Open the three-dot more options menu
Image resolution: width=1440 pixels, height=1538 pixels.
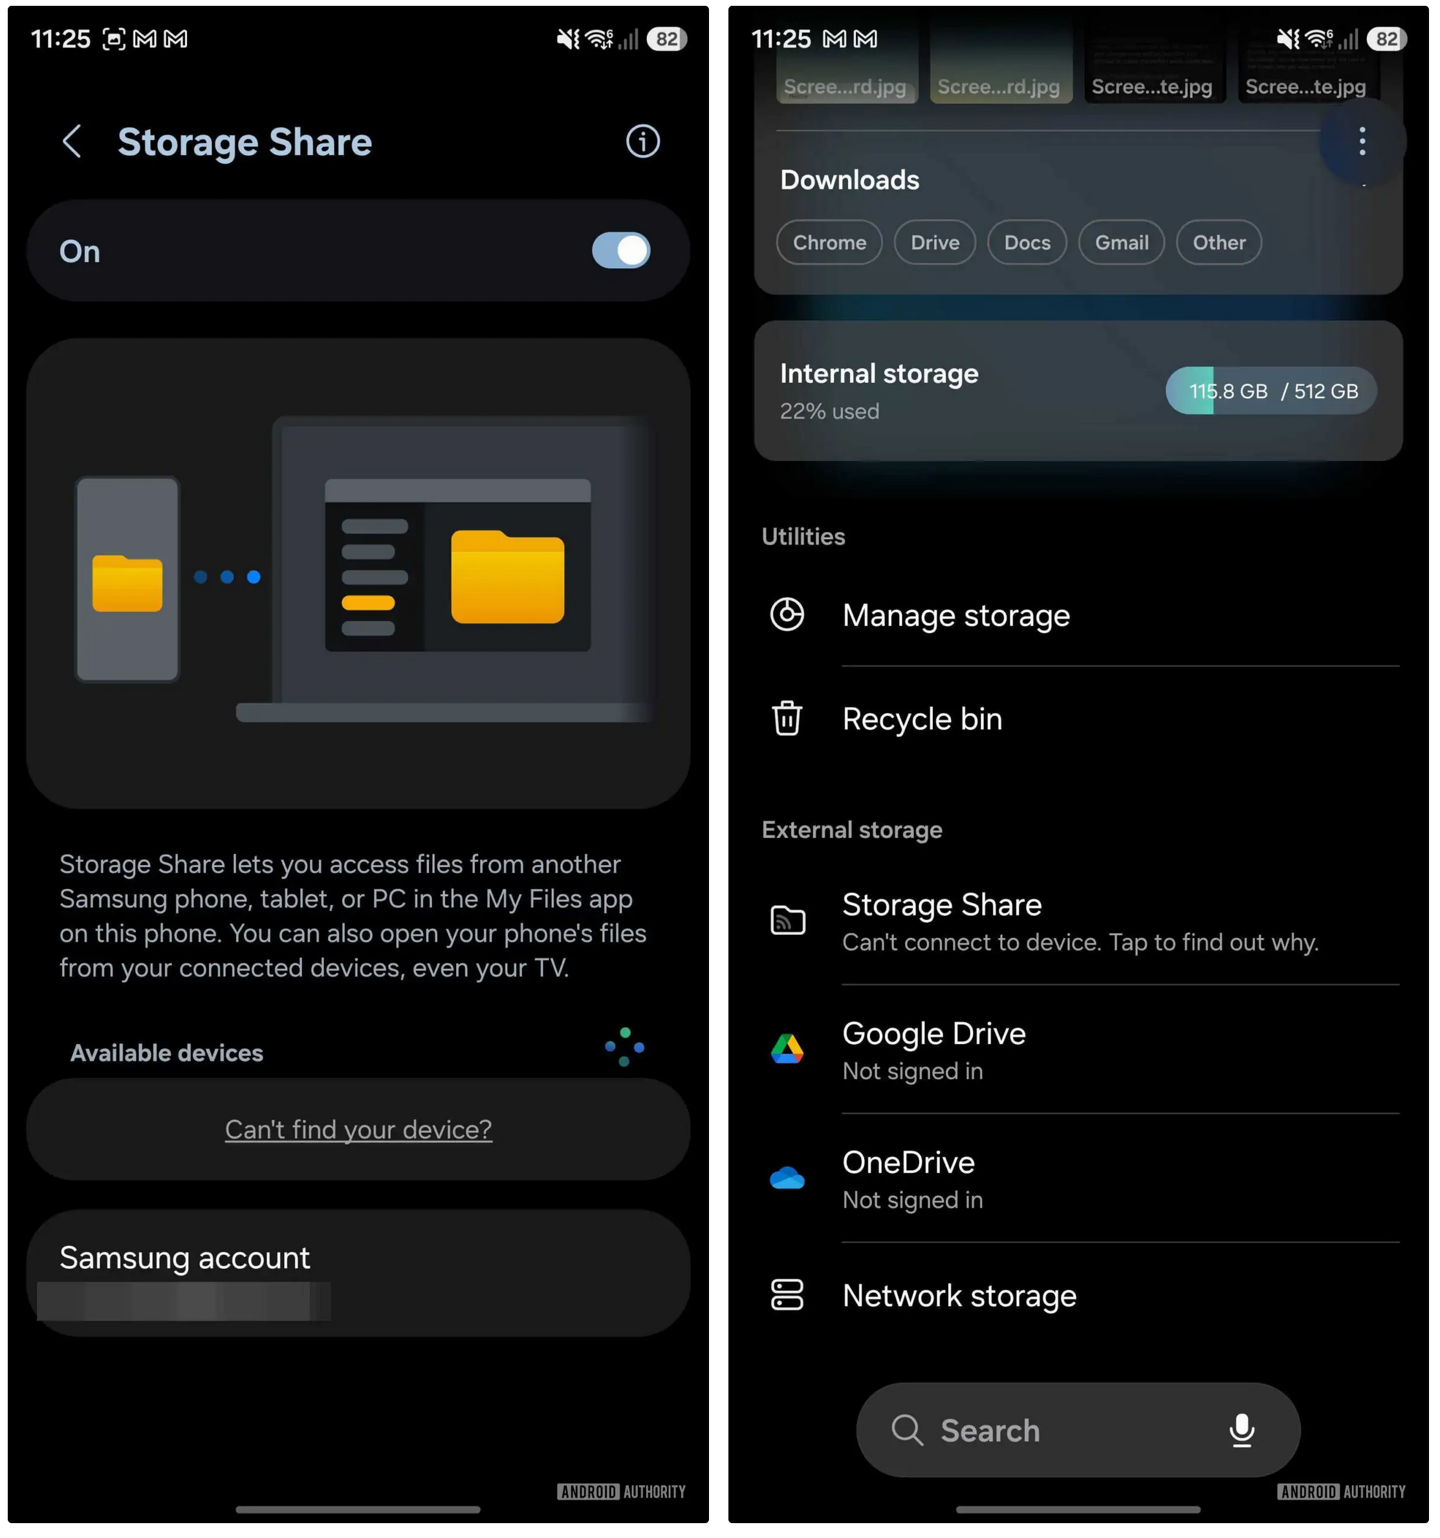pos(1361,142)
